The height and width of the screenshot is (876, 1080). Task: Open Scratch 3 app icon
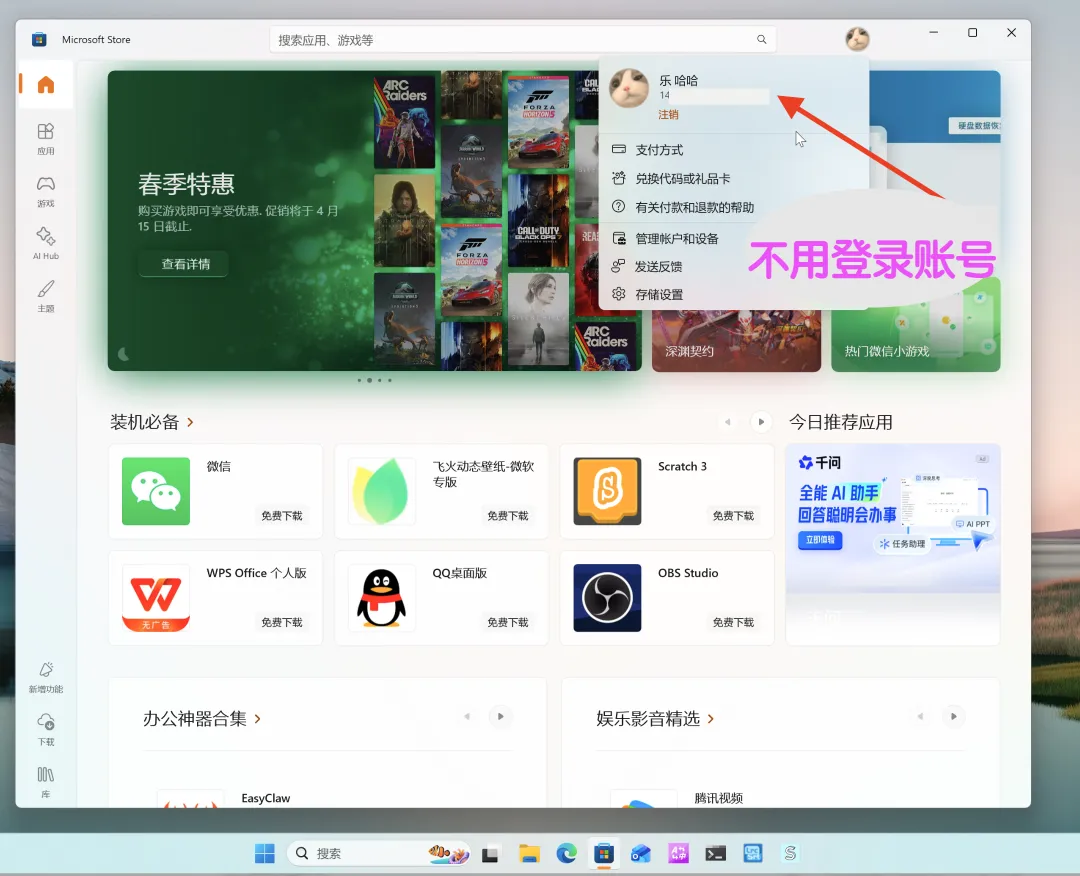tap(607, 491)
